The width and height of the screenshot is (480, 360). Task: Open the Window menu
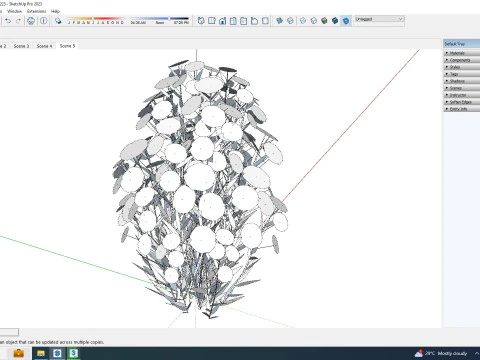[14, 11]
